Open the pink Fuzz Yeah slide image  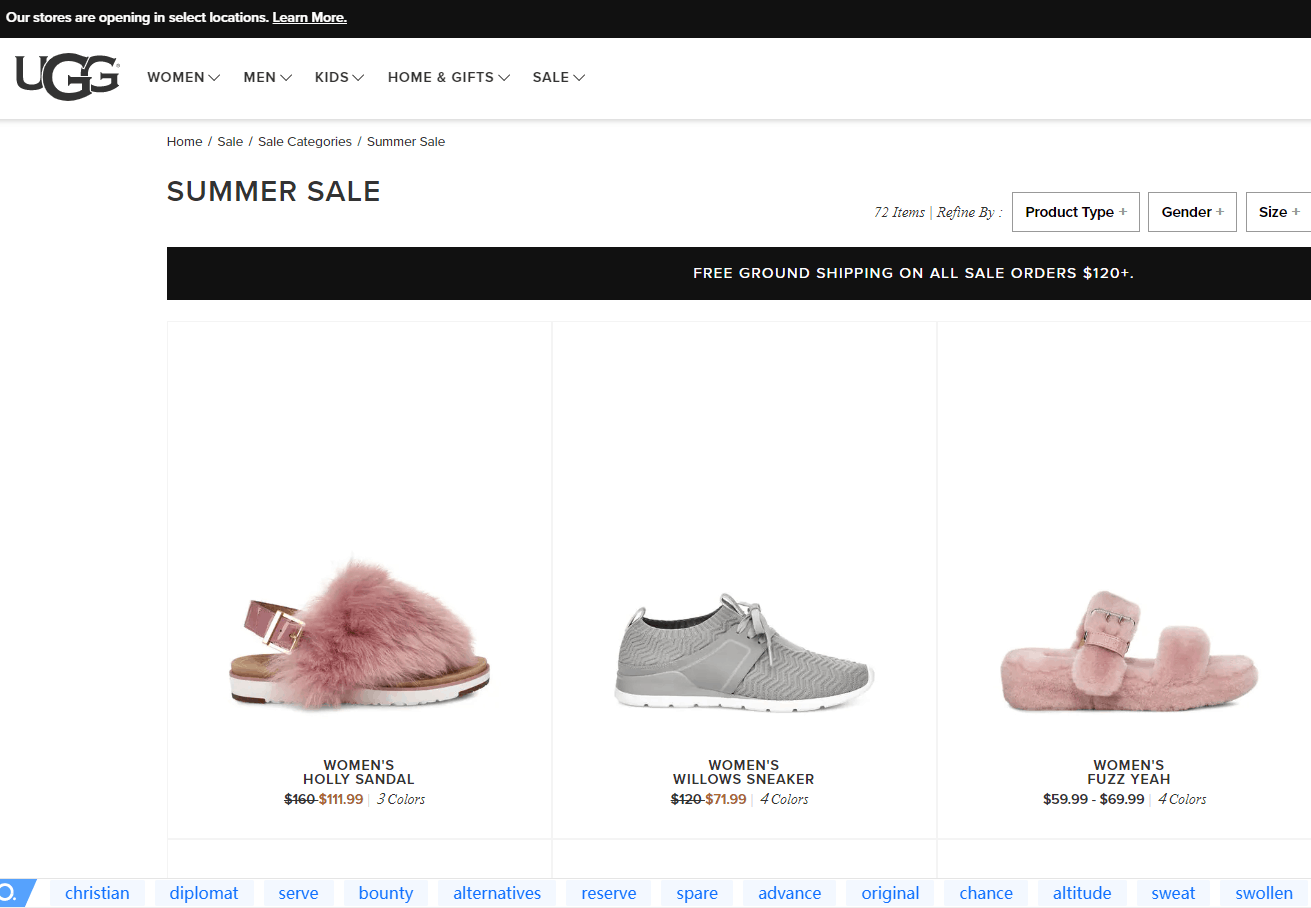(1129, 651)
